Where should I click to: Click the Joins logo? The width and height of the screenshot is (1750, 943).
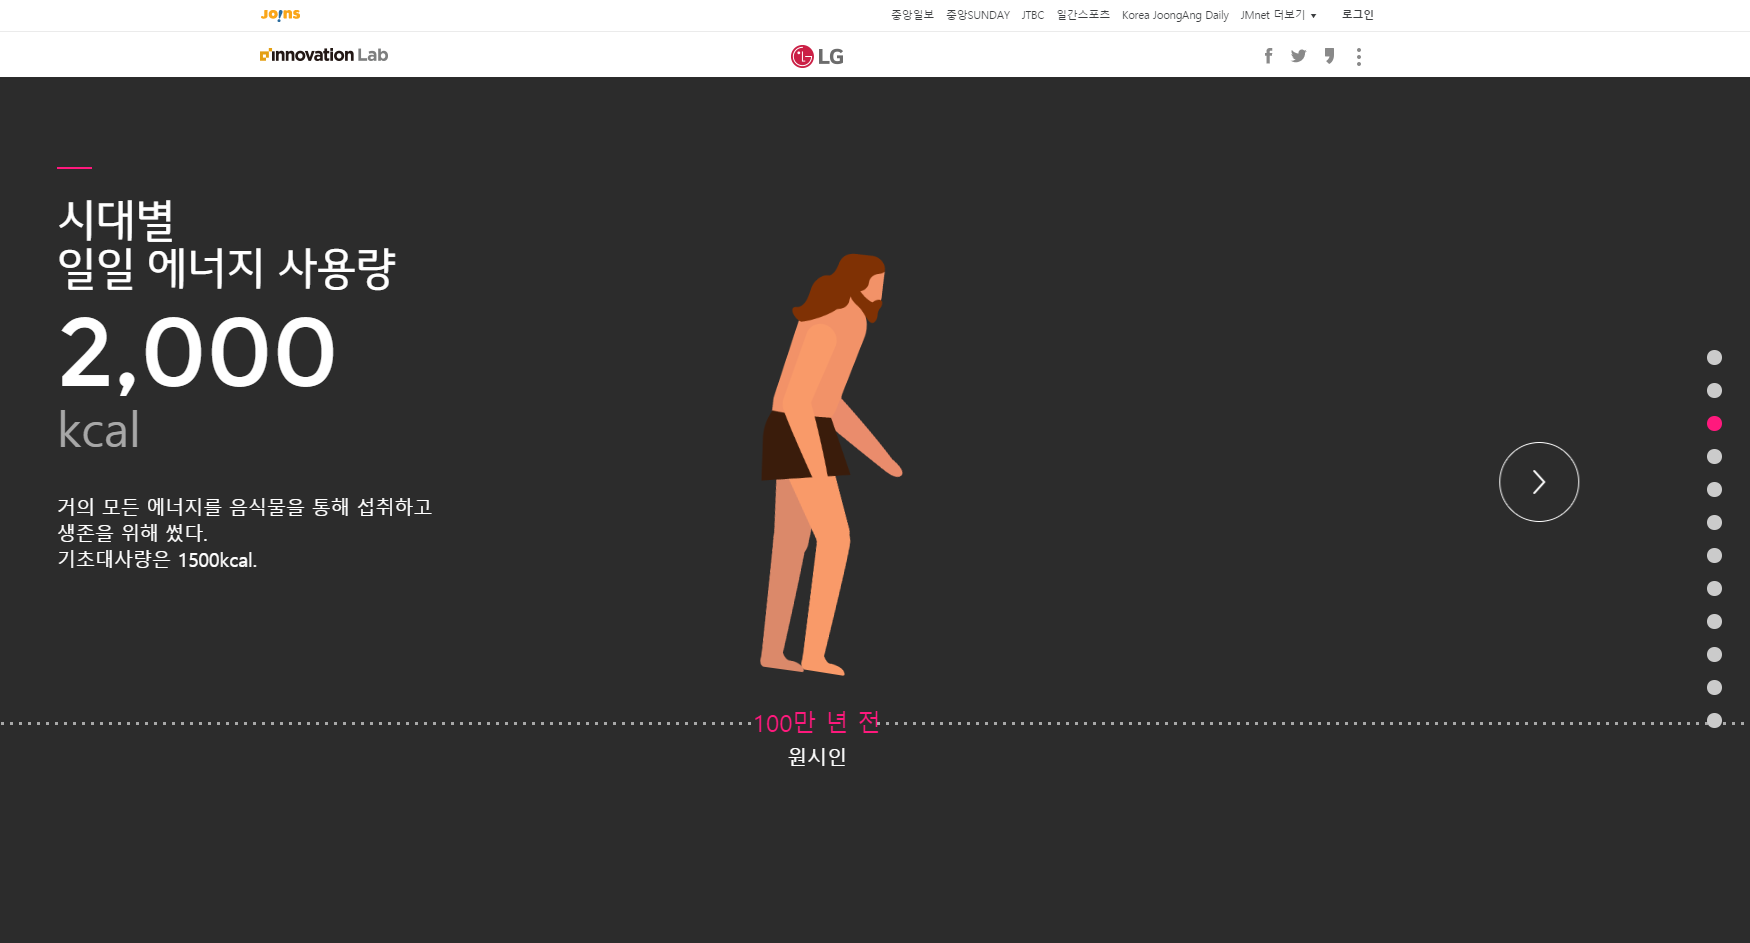click(x=280, y=15)
